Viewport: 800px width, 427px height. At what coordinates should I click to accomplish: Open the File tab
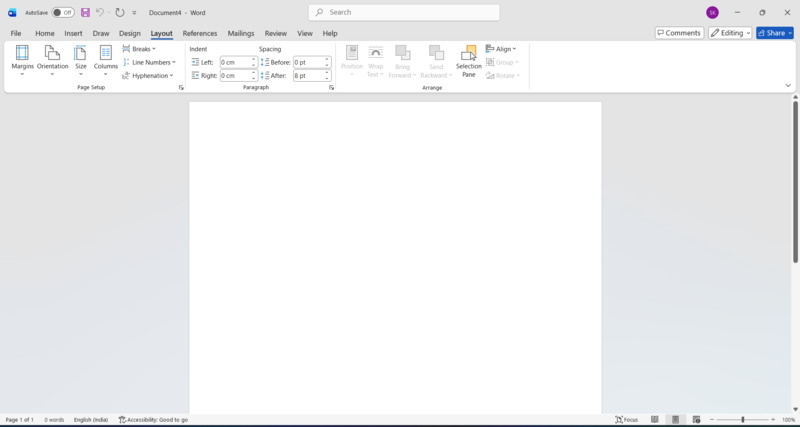click(x=16, y=33)
